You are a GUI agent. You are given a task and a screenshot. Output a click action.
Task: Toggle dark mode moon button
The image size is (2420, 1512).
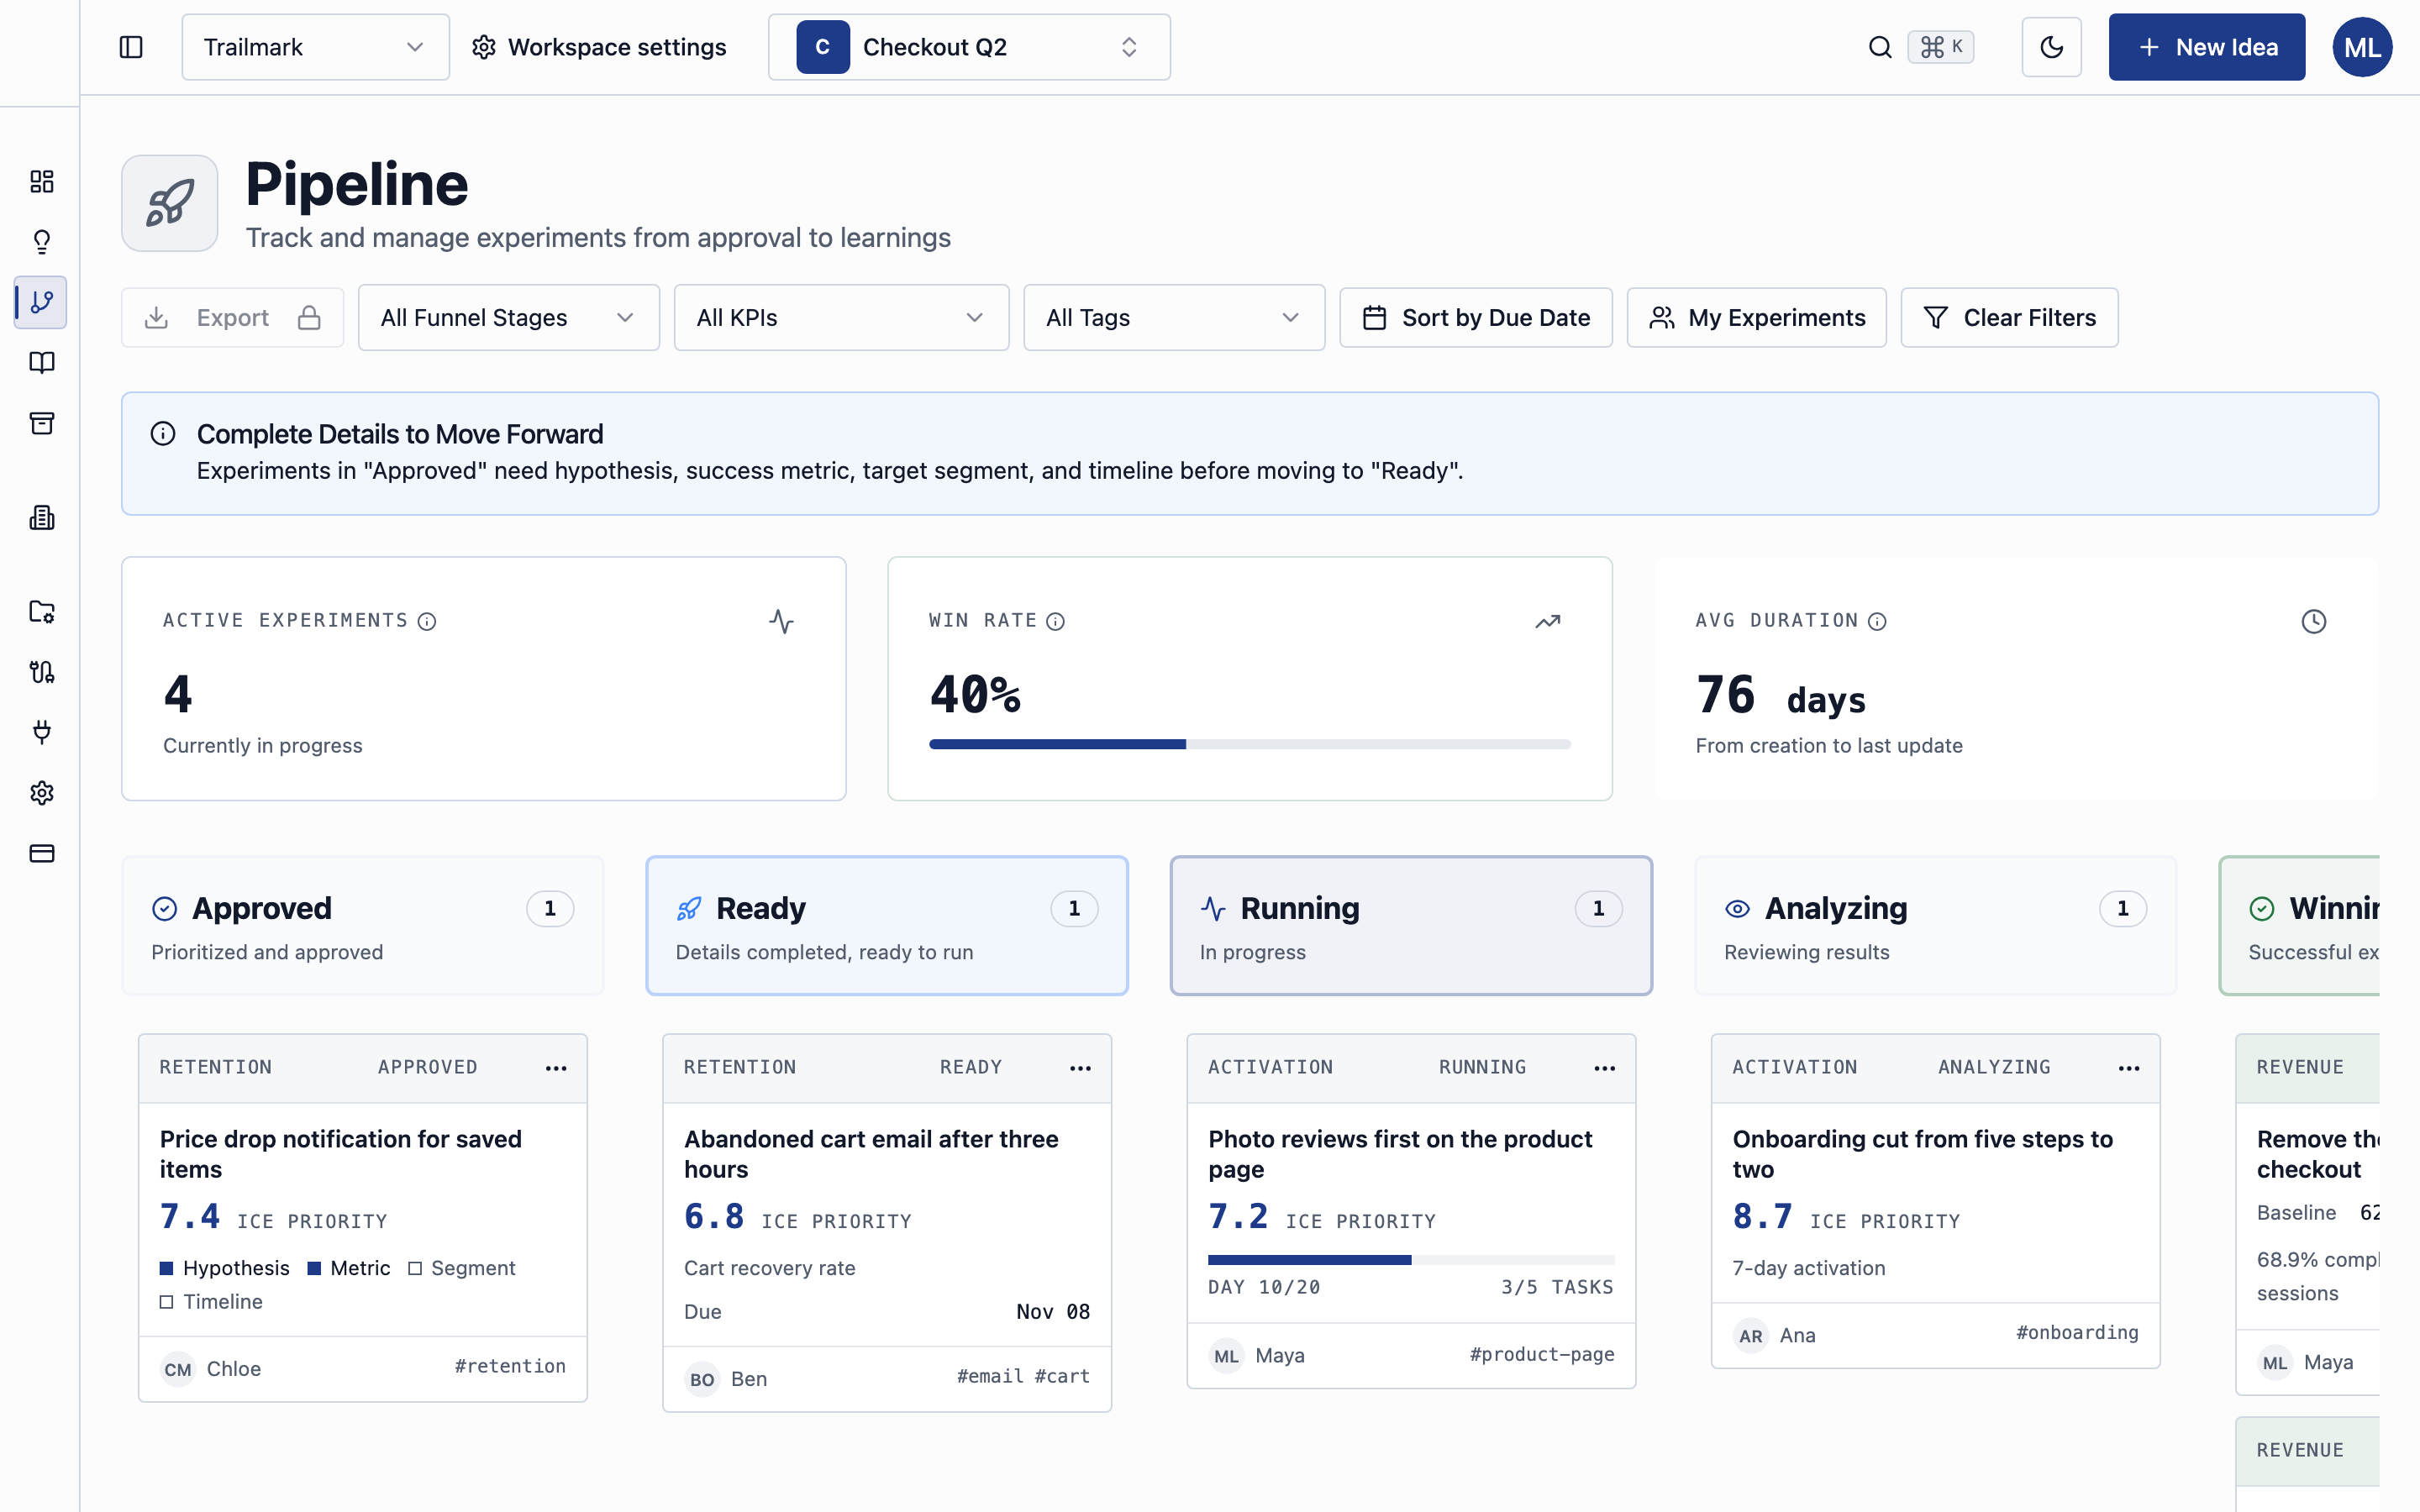point(2051,47)
